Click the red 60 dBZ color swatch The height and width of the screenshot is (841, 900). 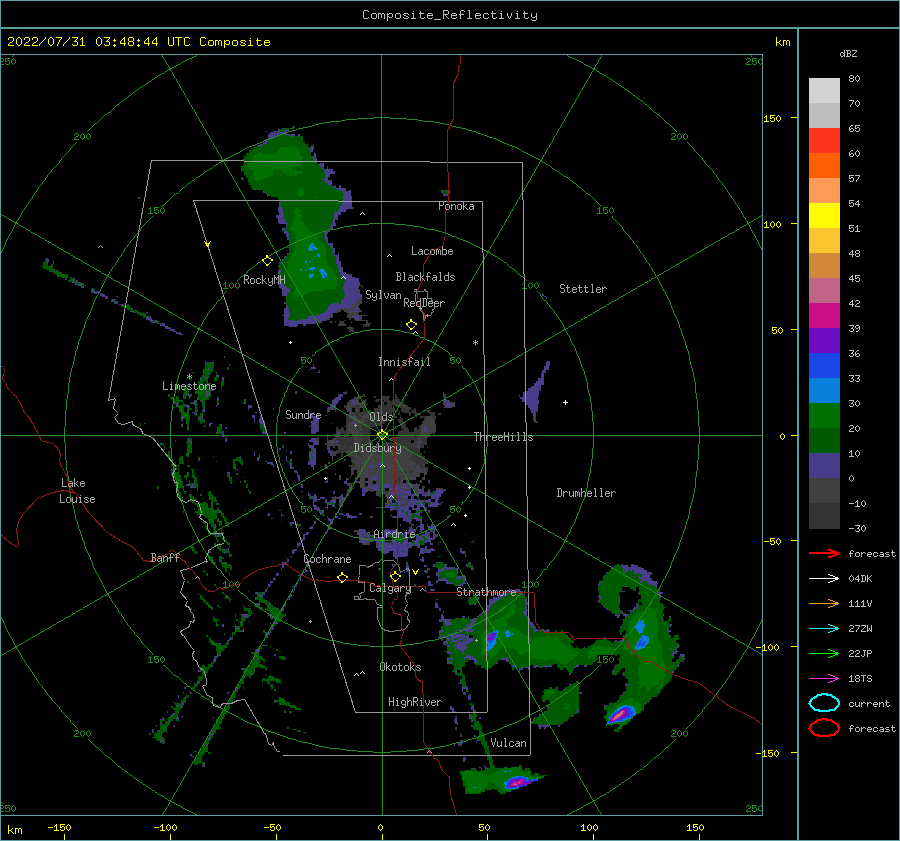point(824,141)
